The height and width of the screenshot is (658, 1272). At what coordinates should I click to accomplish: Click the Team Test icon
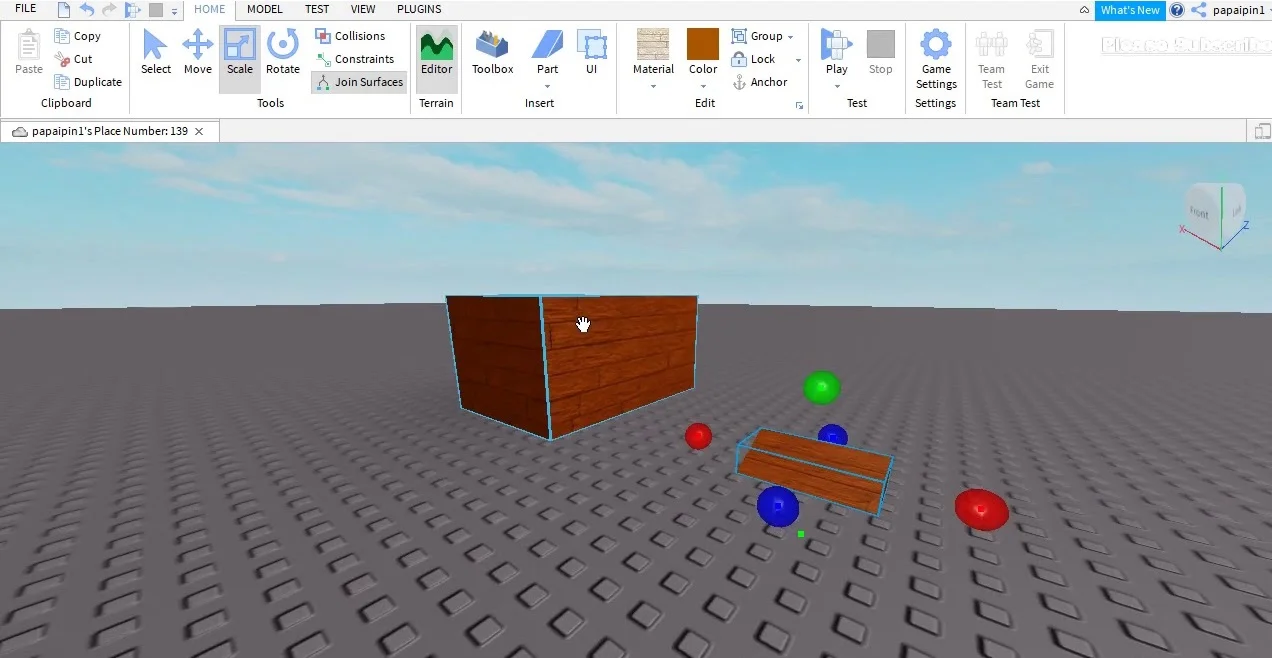991,58
